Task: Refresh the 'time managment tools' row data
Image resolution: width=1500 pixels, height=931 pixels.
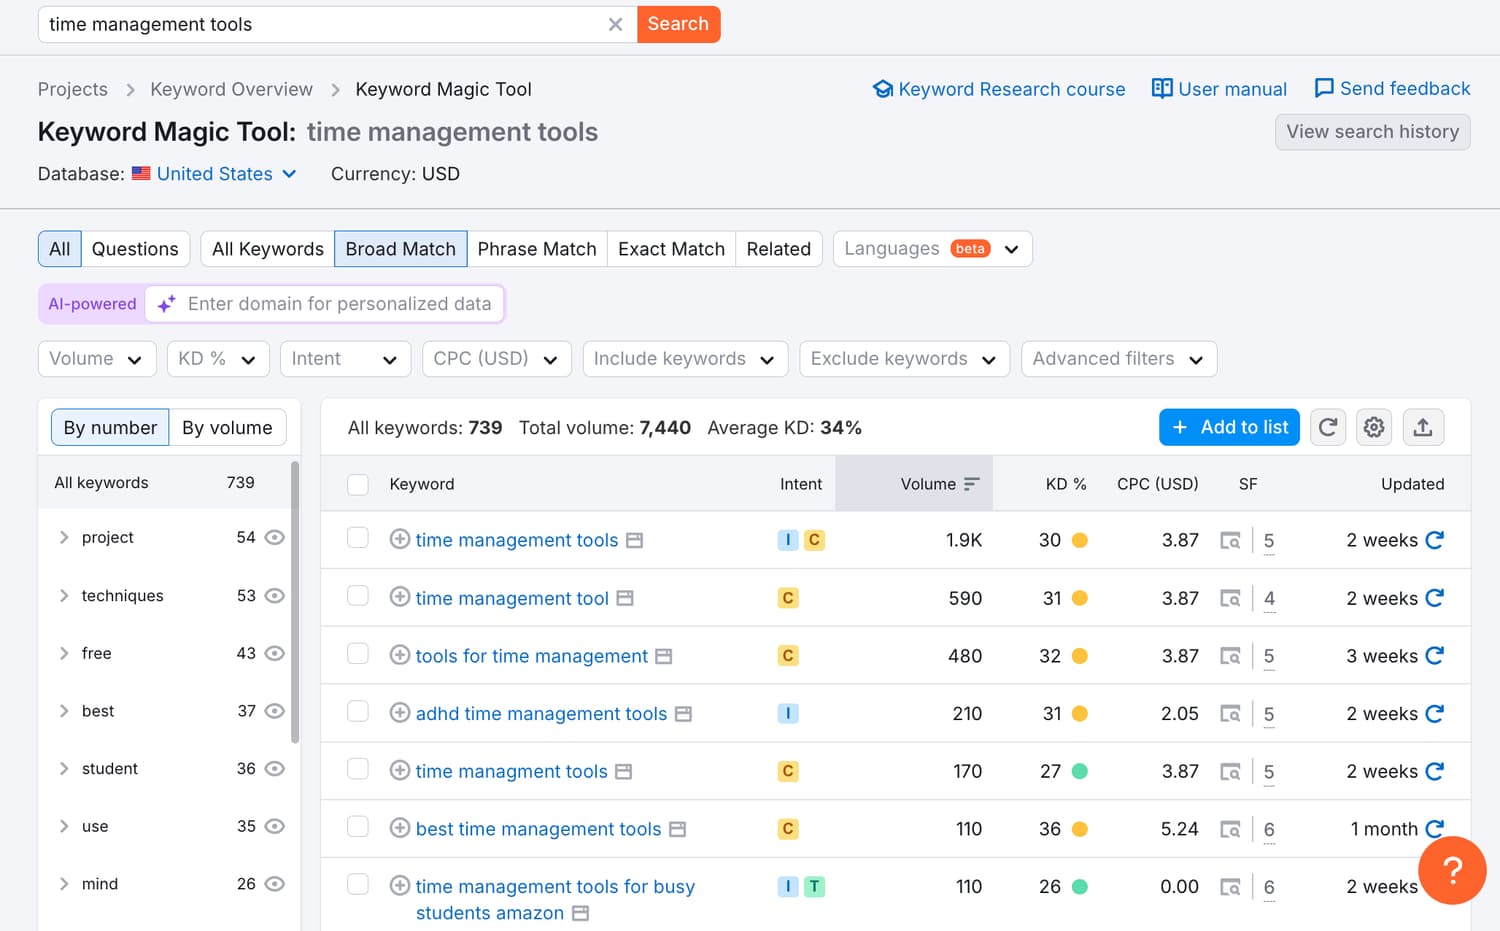Action: click(x=1434, y=771)
